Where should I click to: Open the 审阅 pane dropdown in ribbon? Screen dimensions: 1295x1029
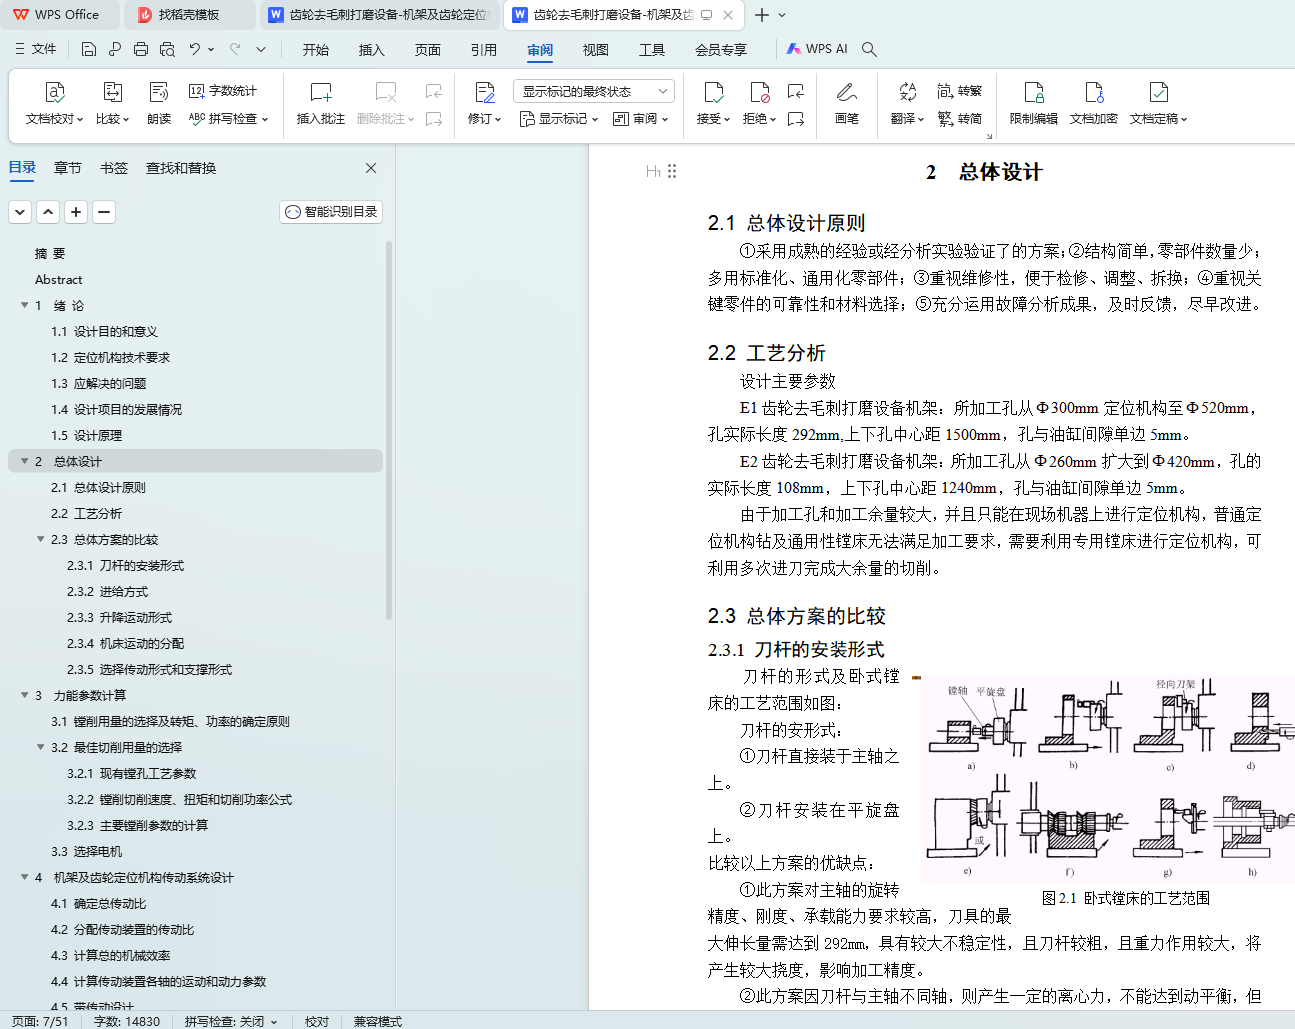[x=641, y=119]
